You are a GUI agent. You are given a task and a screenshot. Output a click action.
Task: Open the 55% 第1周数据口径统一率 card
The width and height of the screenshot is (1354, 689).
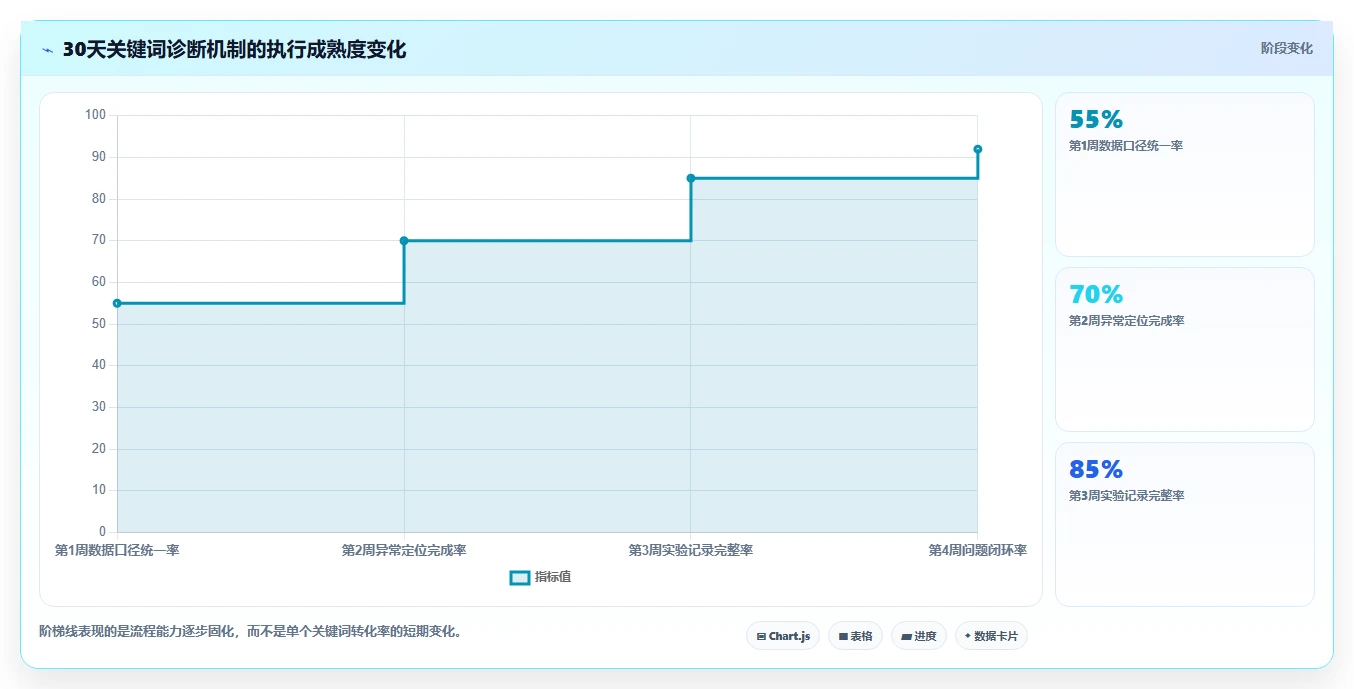(x=1184, y=174)
